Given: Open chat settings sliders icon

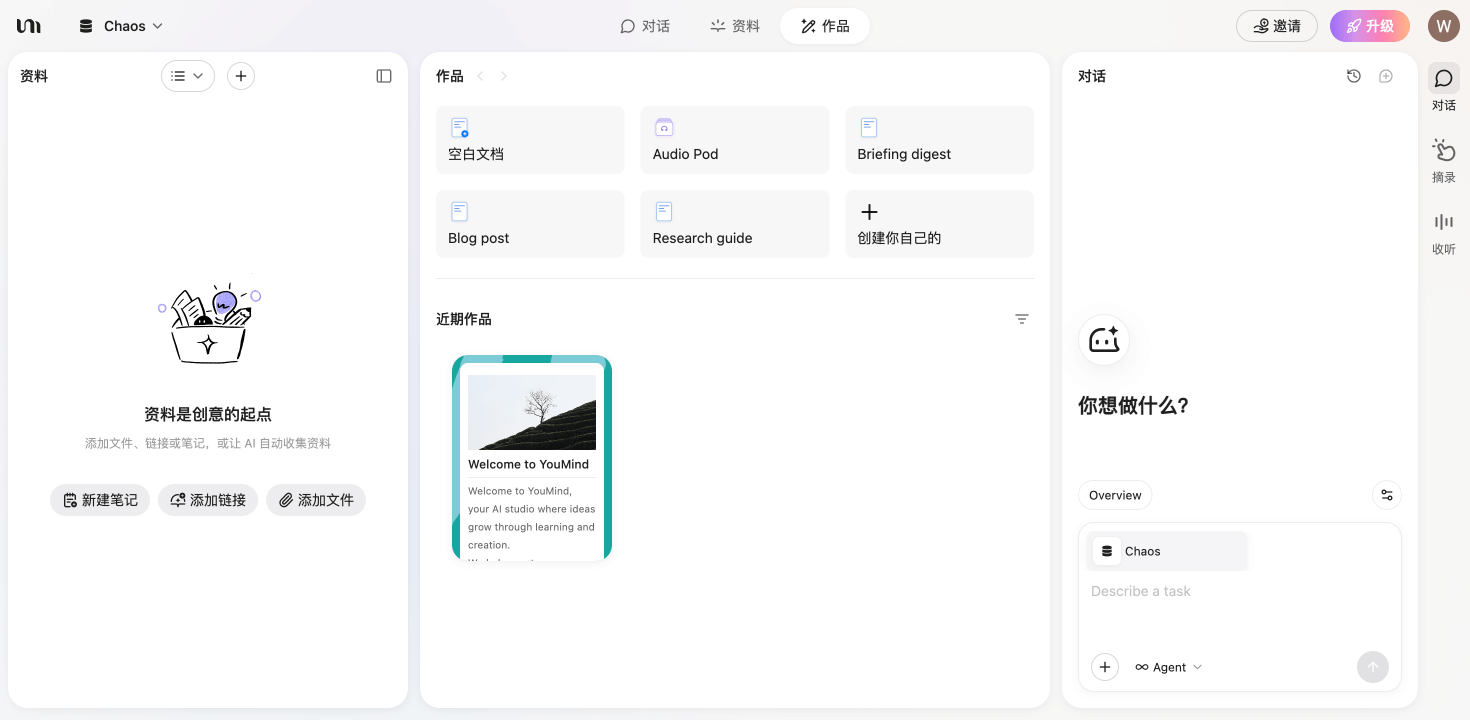Looking at the screenshot, I should point(1386,495).
